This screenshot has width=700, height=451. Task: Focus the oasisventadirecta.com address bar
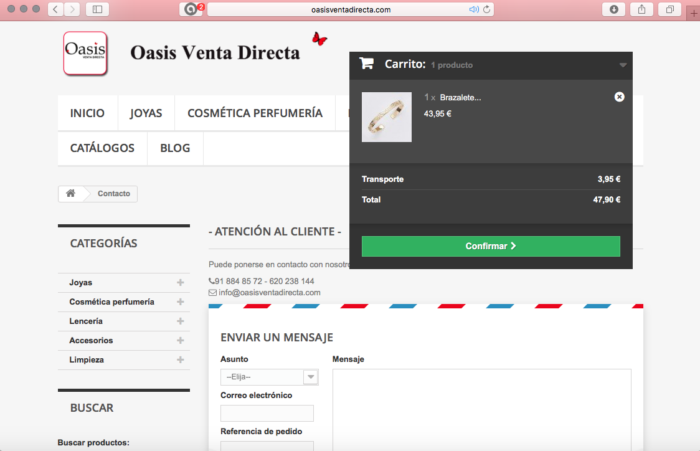(350, 9)
